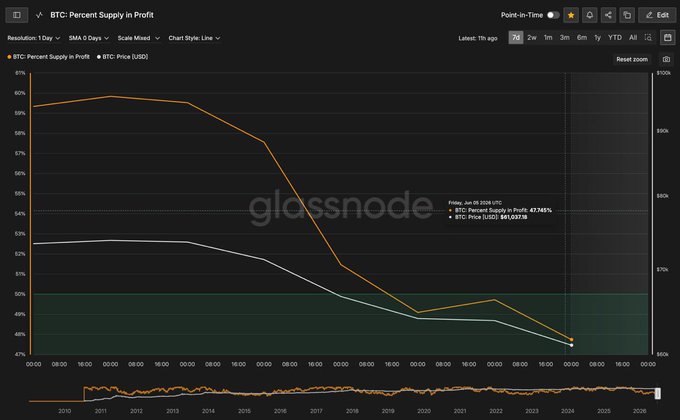Open the calendar date picker icon
680x420 pixels.
tap(667, 38)
